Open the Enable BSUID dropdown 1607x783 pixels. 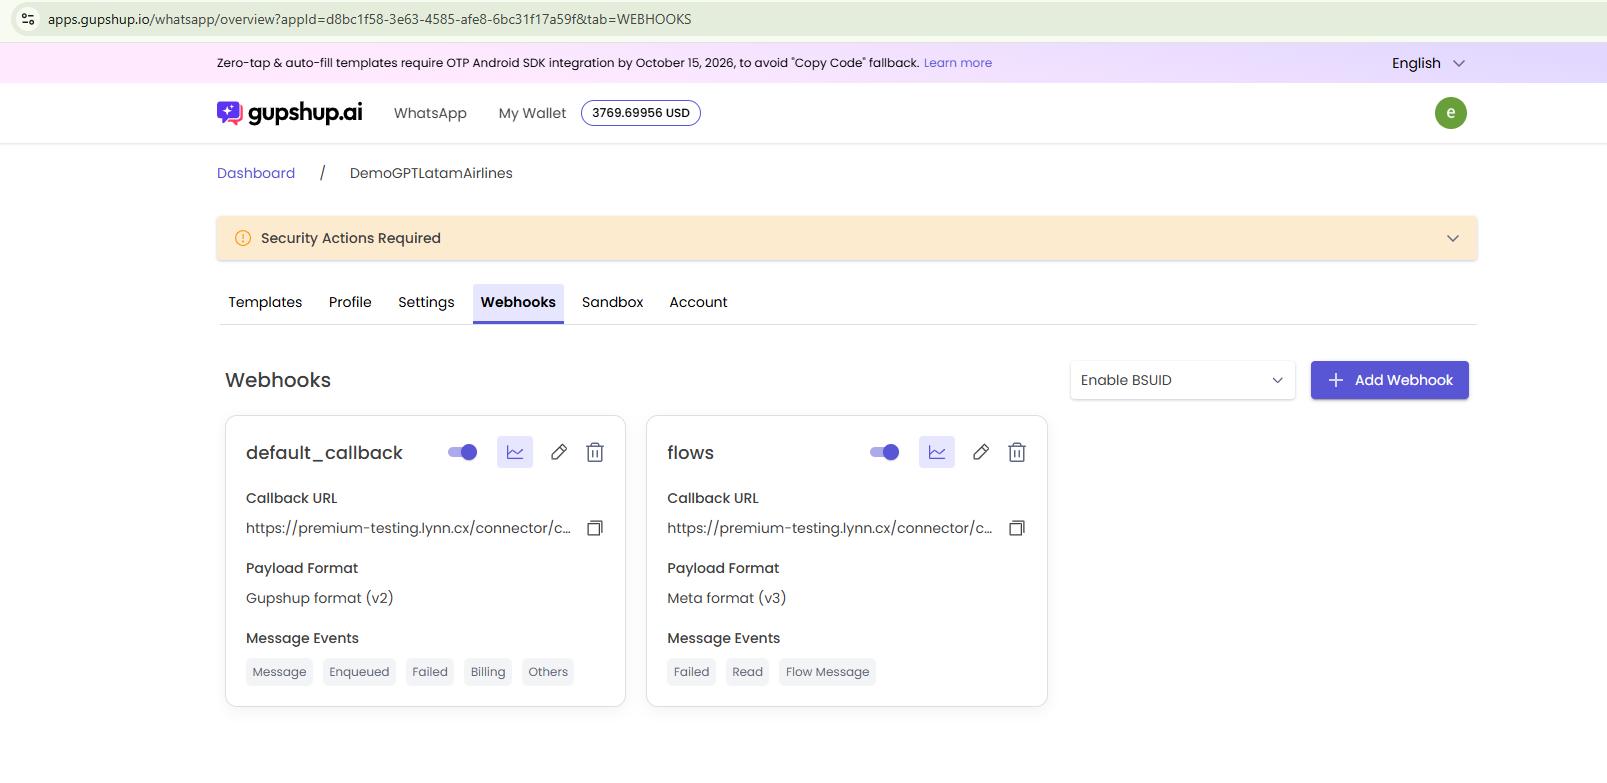[1183, 380]
